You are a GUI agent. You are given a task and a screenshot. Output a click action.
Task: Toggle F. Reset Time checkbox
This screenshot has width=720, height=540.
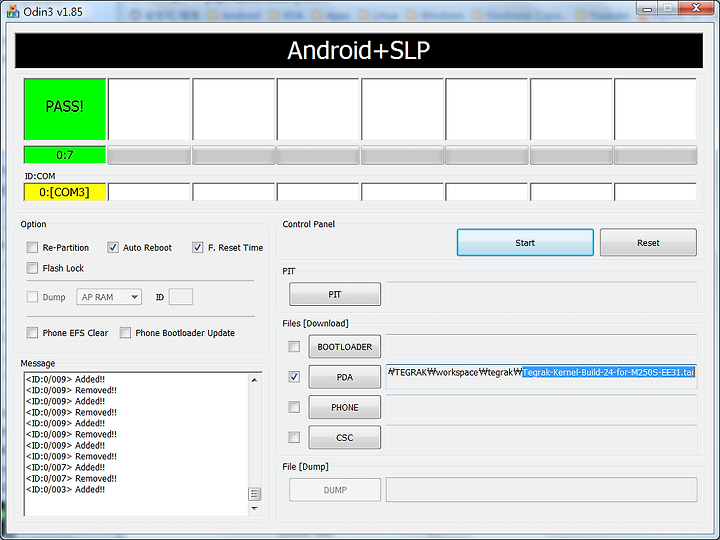point(197,248)
